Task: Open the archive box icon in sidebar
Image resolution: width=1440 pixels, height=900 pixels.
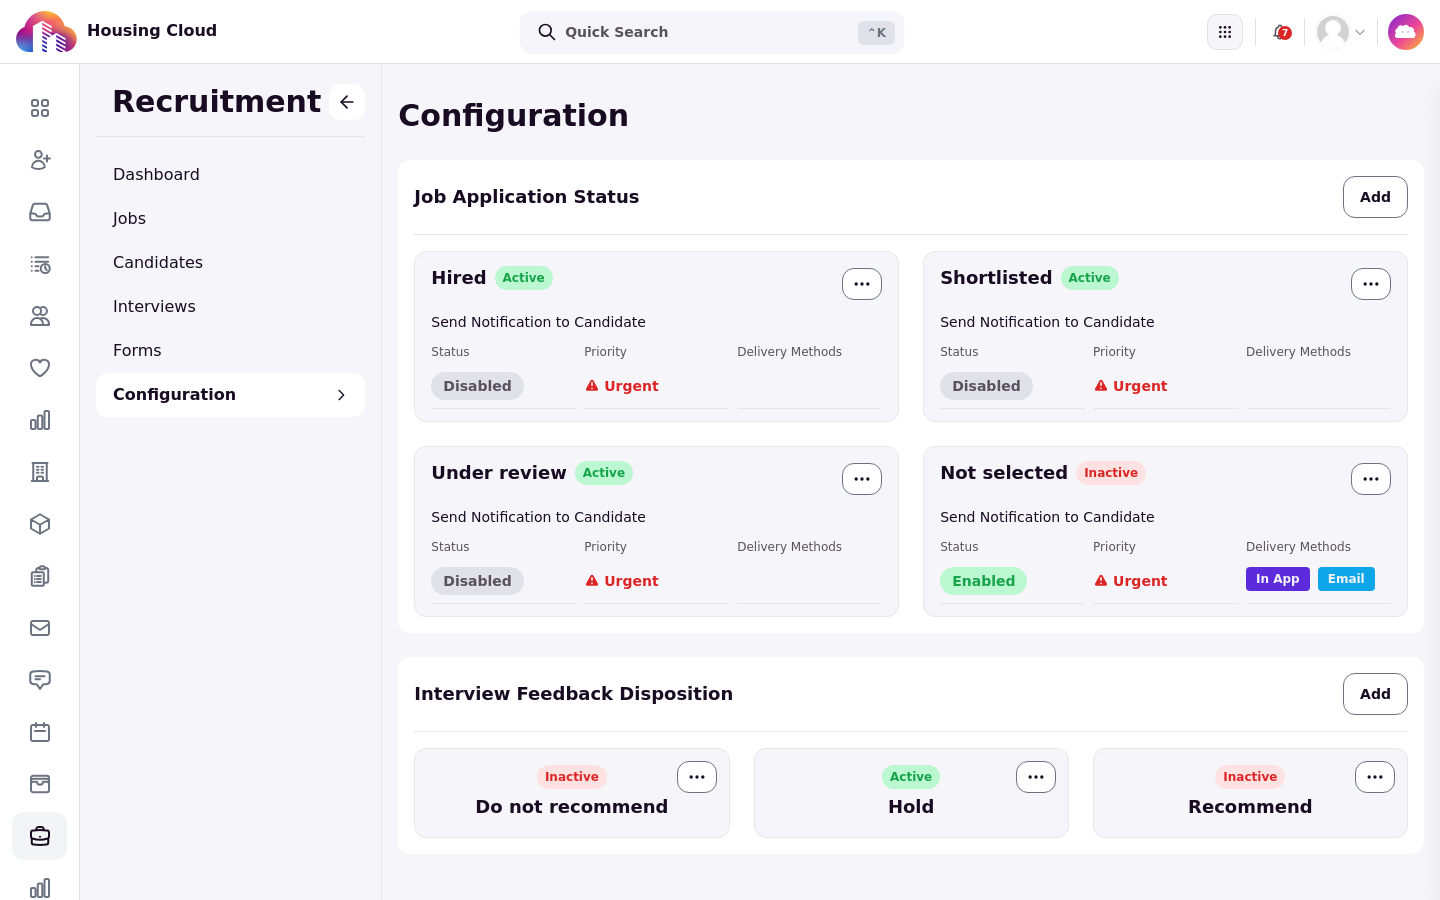Action: click(40, 784)
